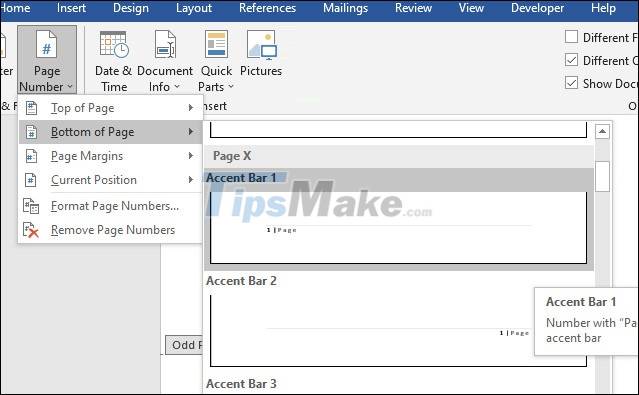This screenshot has width=639, height=395.
Task: Open the Design ribbon tab
Action: click(x=131, y=8)
